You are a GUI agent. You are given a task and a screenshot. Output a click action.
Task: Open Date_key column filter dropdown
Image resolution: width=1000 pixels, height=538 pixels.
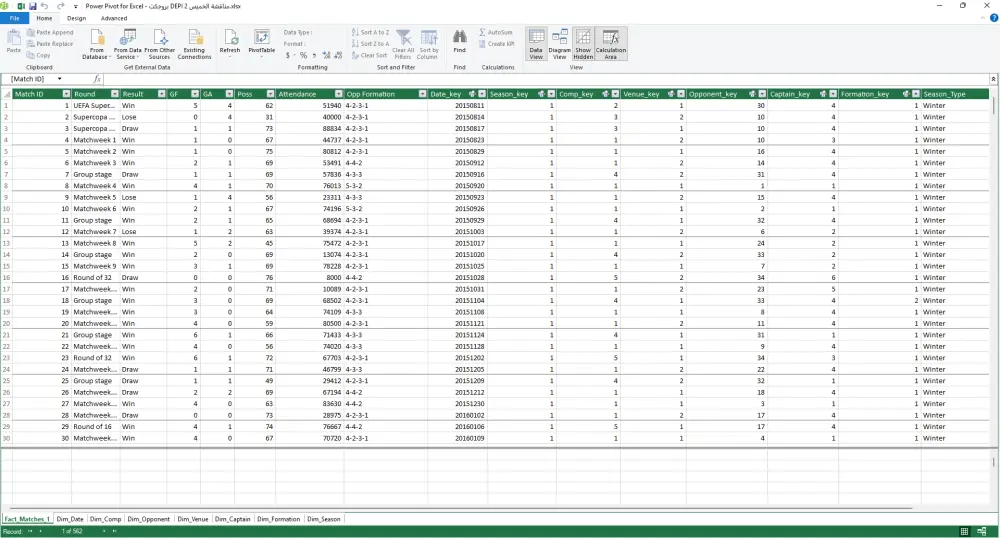click(482, 94)
